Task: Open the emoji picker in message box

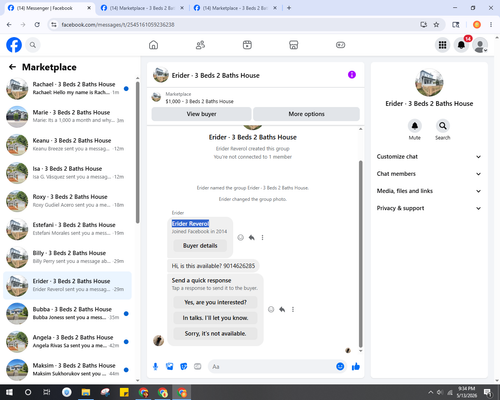Action: pyautogui.click(x=340, y=367)
